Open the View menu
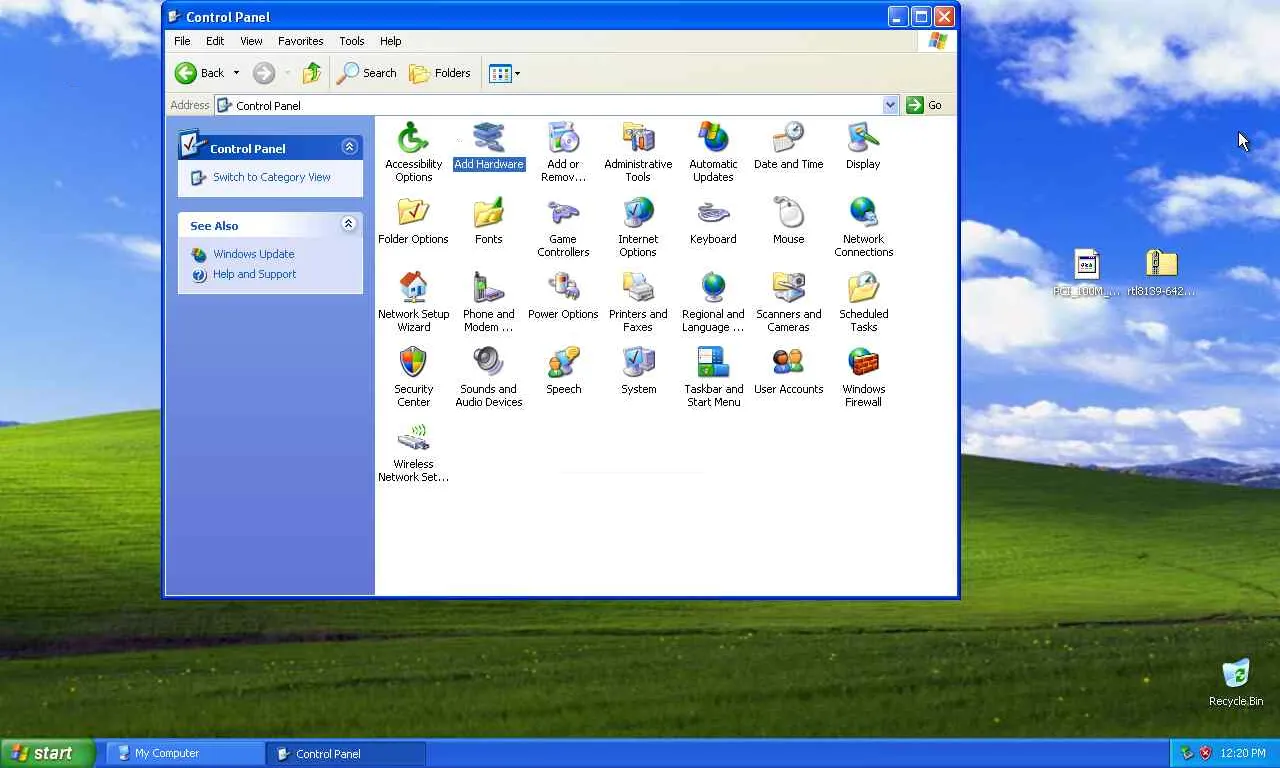Screen dimensions: 1280x768 coord(251,41)
